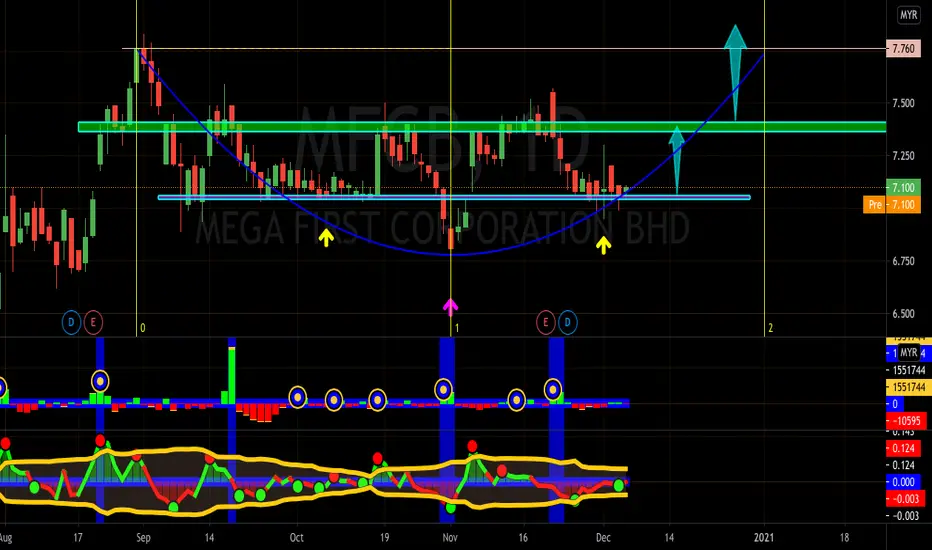Click the red -0.003 oscillator value label

click(906, 498)
